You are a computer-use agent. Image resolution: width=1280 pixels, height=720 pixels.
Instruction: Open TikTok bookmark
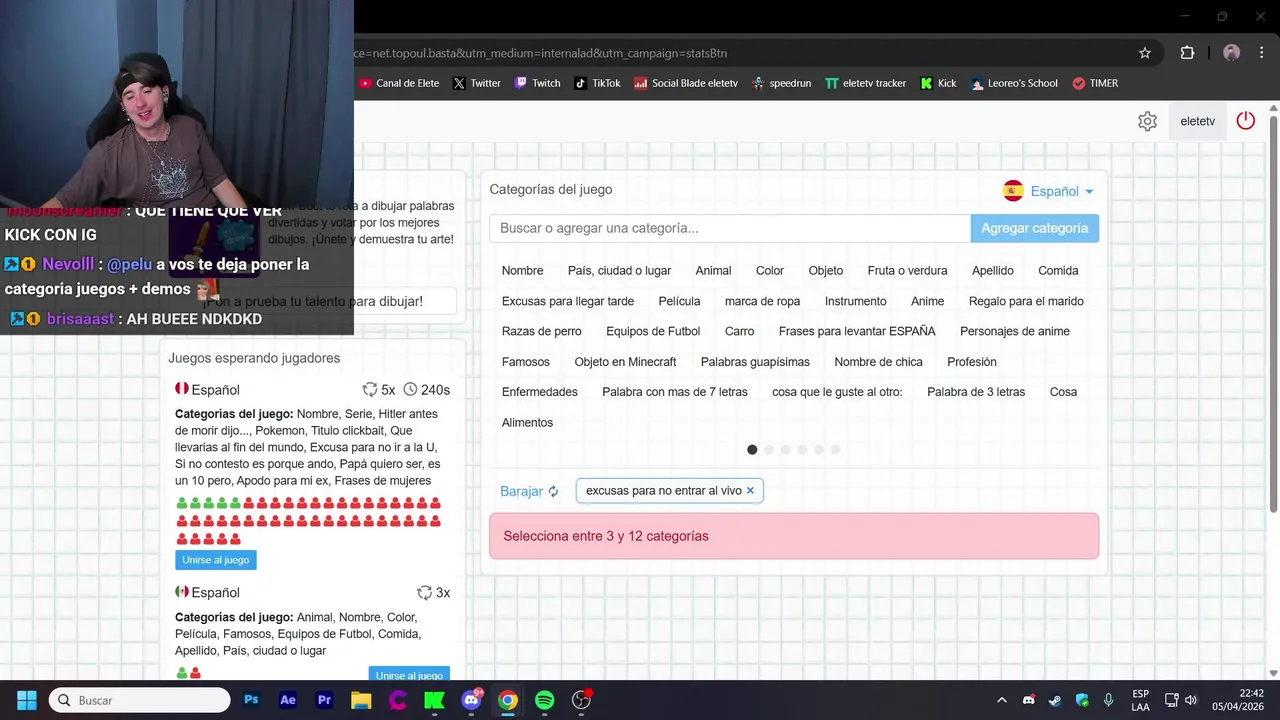click(x=597, y=83)
